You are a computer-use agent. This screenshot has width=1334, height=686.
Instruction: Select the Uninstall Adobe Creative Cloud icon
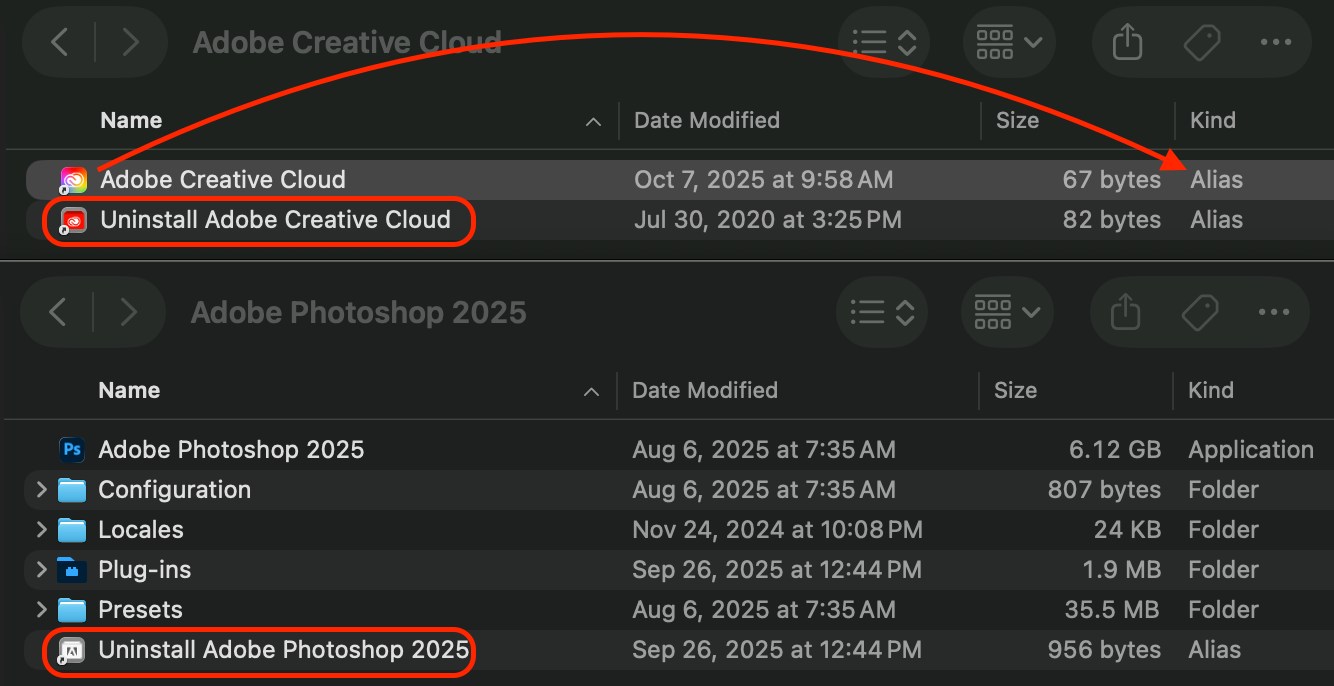73,220
